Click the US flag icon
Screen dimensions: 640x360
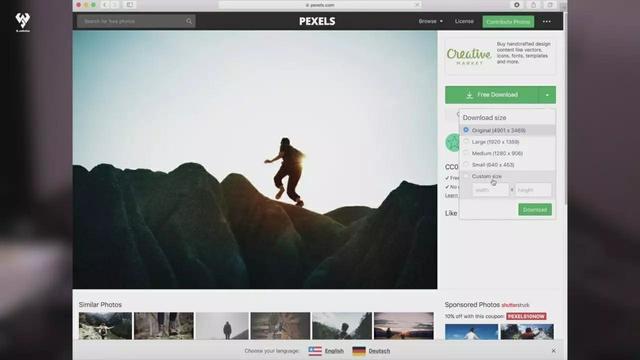(x=315, y=351)
